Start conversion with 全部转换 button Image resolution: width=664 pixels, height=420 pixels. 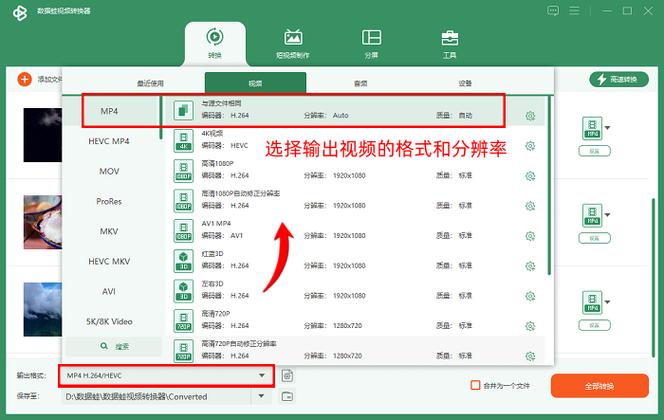(600, 386)
